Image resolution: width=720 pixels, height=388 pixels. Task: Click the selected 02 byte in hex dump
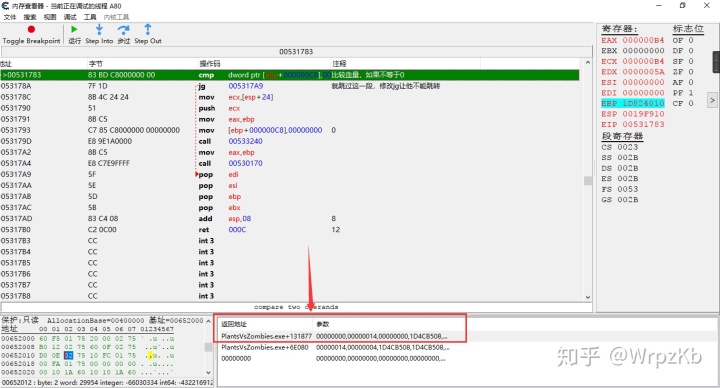[68, 355]
